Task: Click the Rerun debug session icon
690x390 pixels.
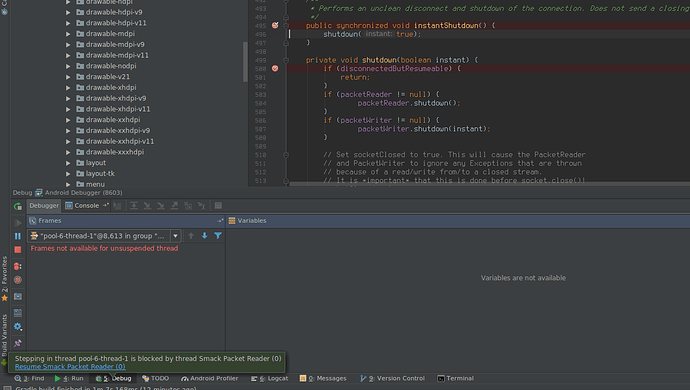Action: click(x=18, y=206)
